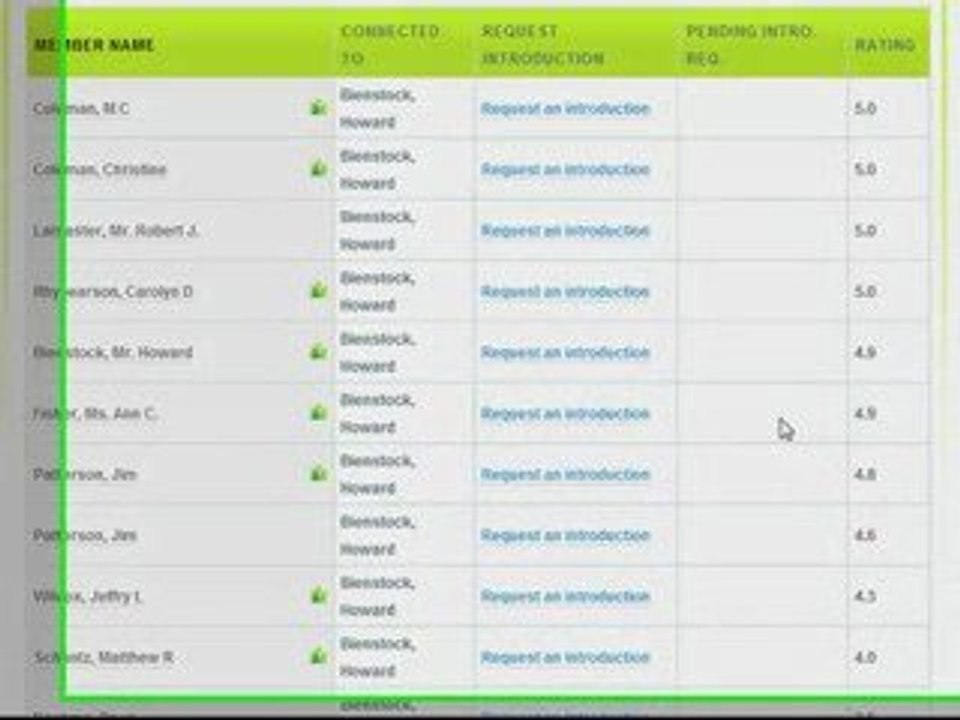Image resolution: width=960 pixels, height=720 pixels.
Task: Click the 5.0 rating in Lancaster row
Action: 865,231
